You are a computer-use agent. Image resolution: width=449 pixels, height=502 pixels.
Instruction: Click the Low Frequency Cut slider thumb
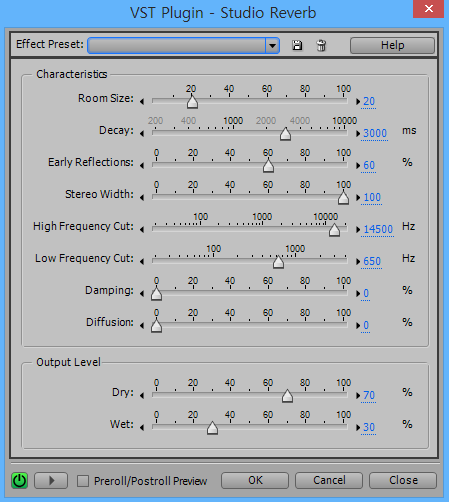click(278, 262)
